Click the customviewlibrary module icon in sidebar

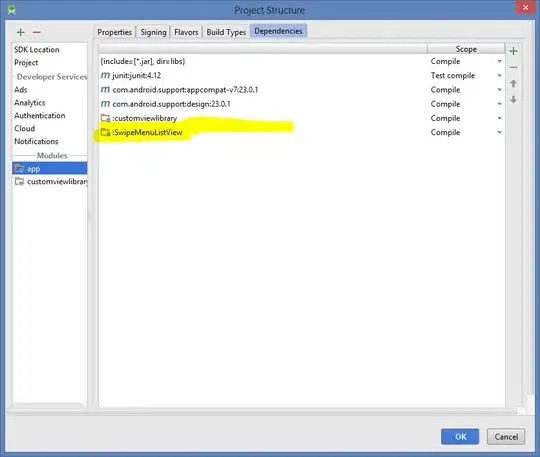(19, 181)
